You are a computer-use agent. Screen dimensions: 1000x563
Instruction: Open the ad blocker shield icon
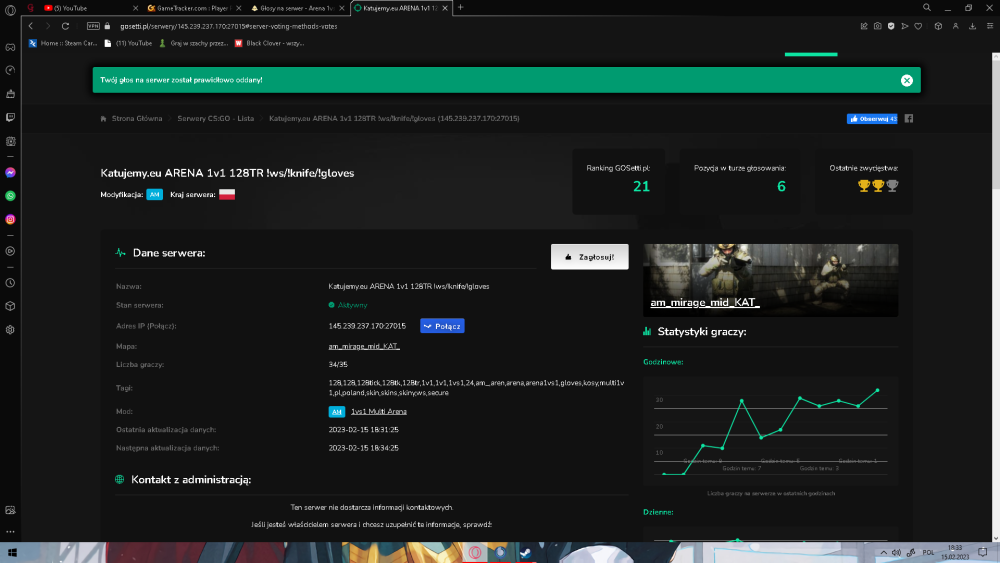coord(891,26)
